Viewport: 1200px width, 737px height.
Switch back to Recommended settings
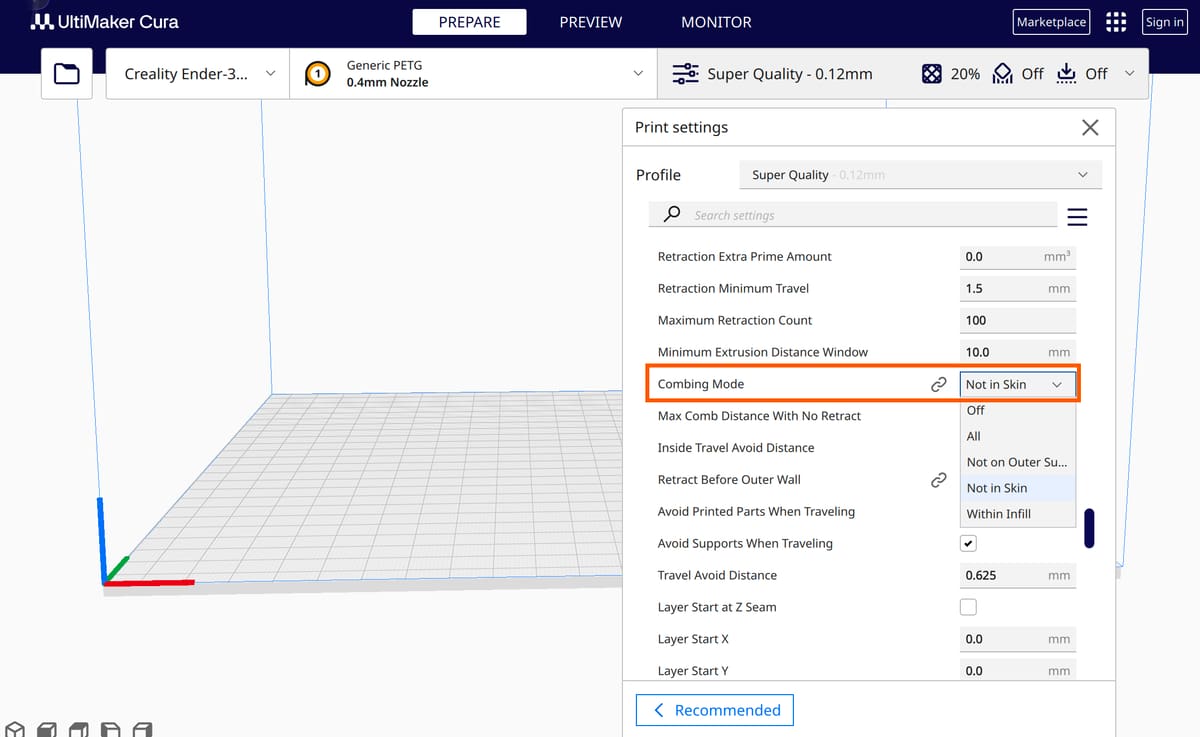click(715, 710)
